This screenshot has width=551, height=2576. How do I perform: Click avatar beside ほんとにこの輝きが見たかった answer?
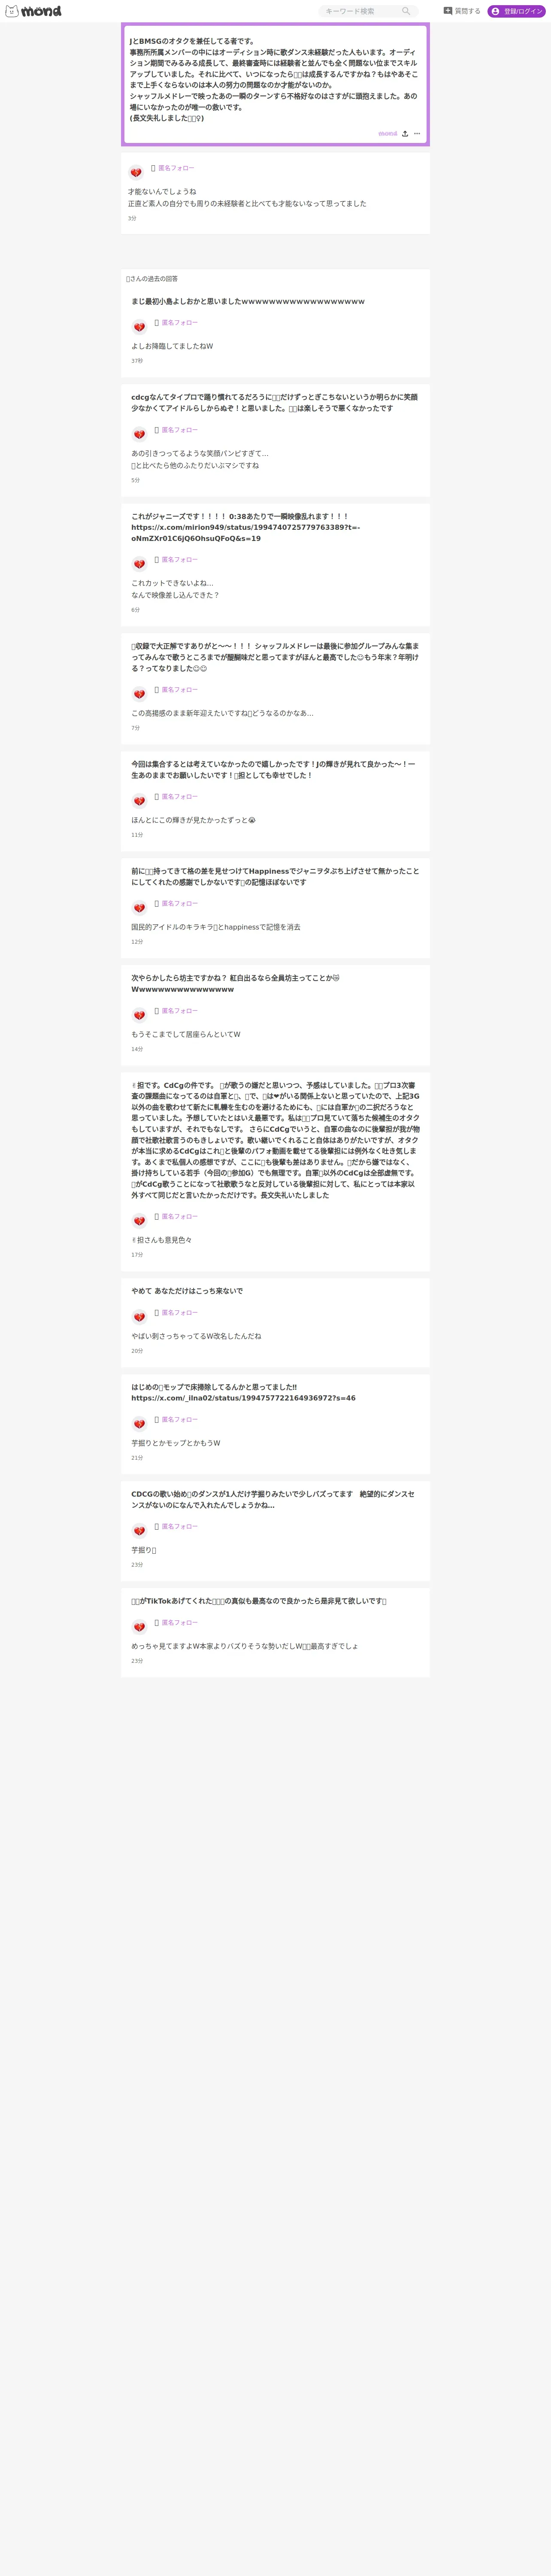[140, 801]
